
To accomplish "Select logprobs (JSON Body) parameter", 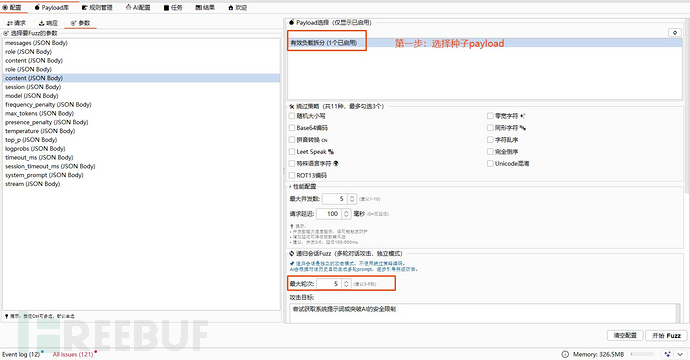I will [141, 148].
